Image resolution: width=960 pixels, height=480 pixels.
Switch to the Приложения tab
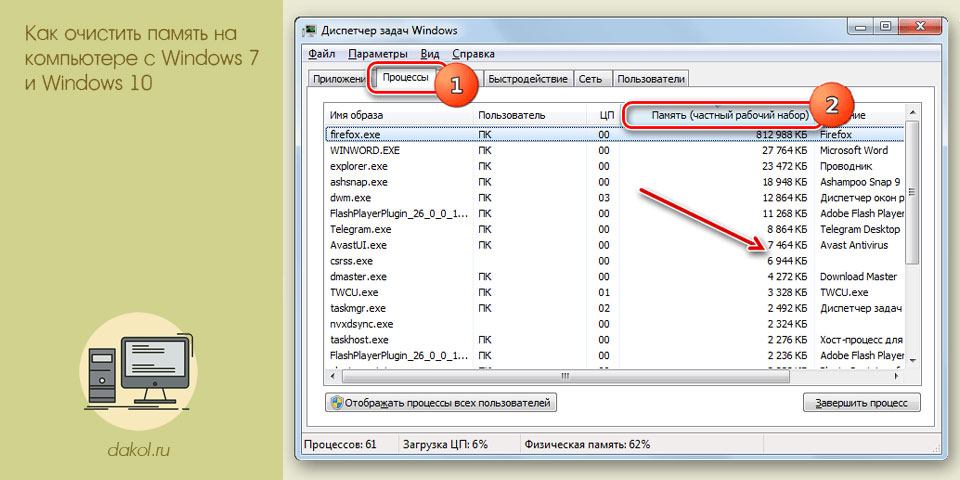pyautogui.click(x=338, y=79)
